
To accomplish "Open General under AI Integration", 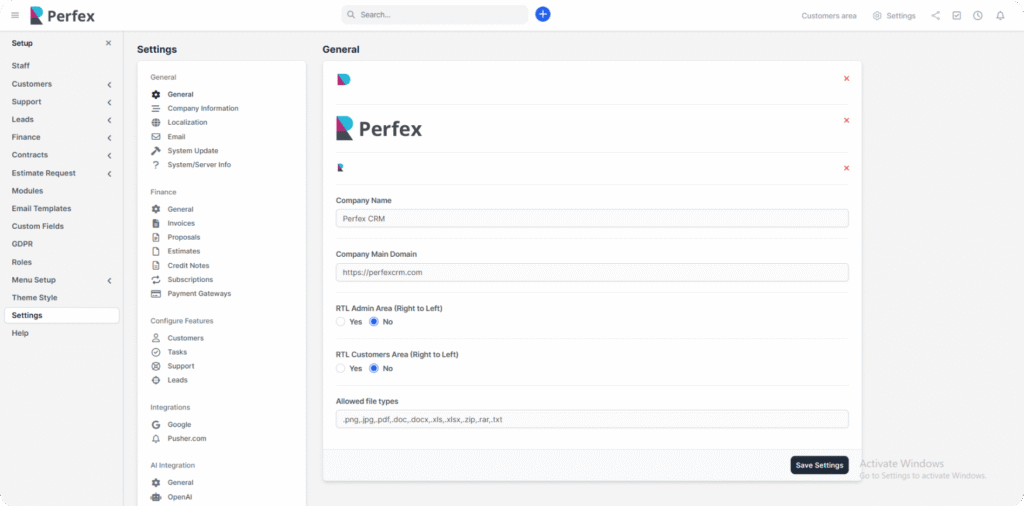I will (180, 482).
